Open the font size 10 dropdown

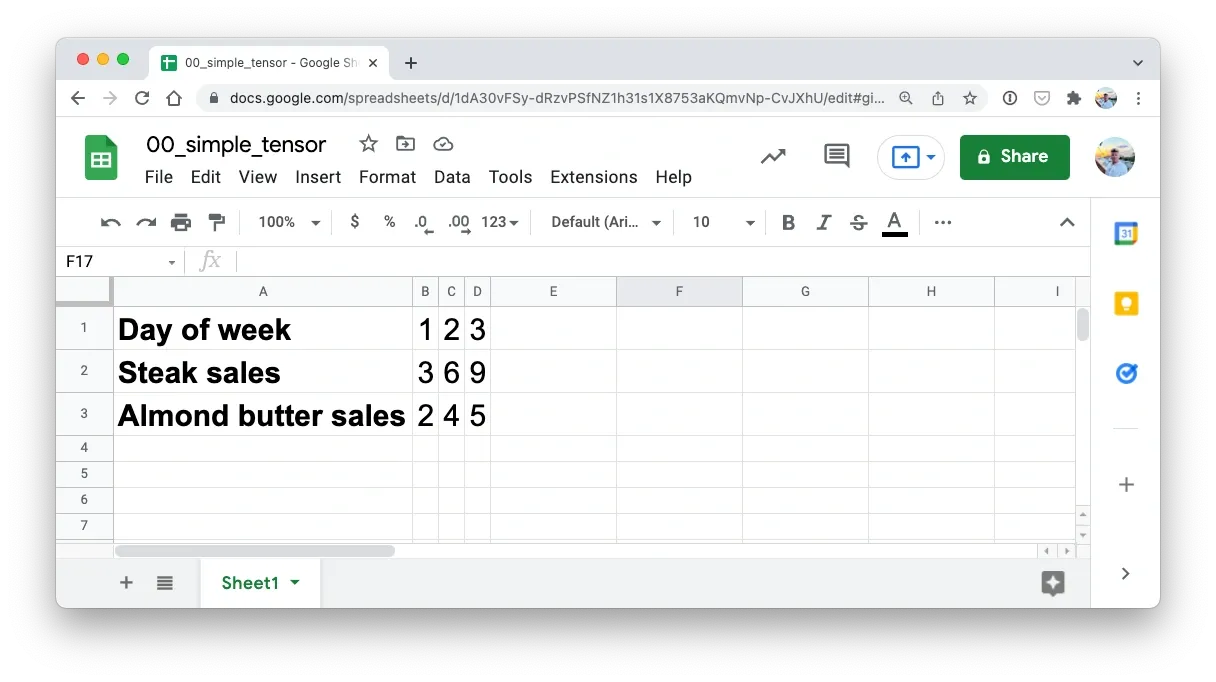tap(724, 222)
